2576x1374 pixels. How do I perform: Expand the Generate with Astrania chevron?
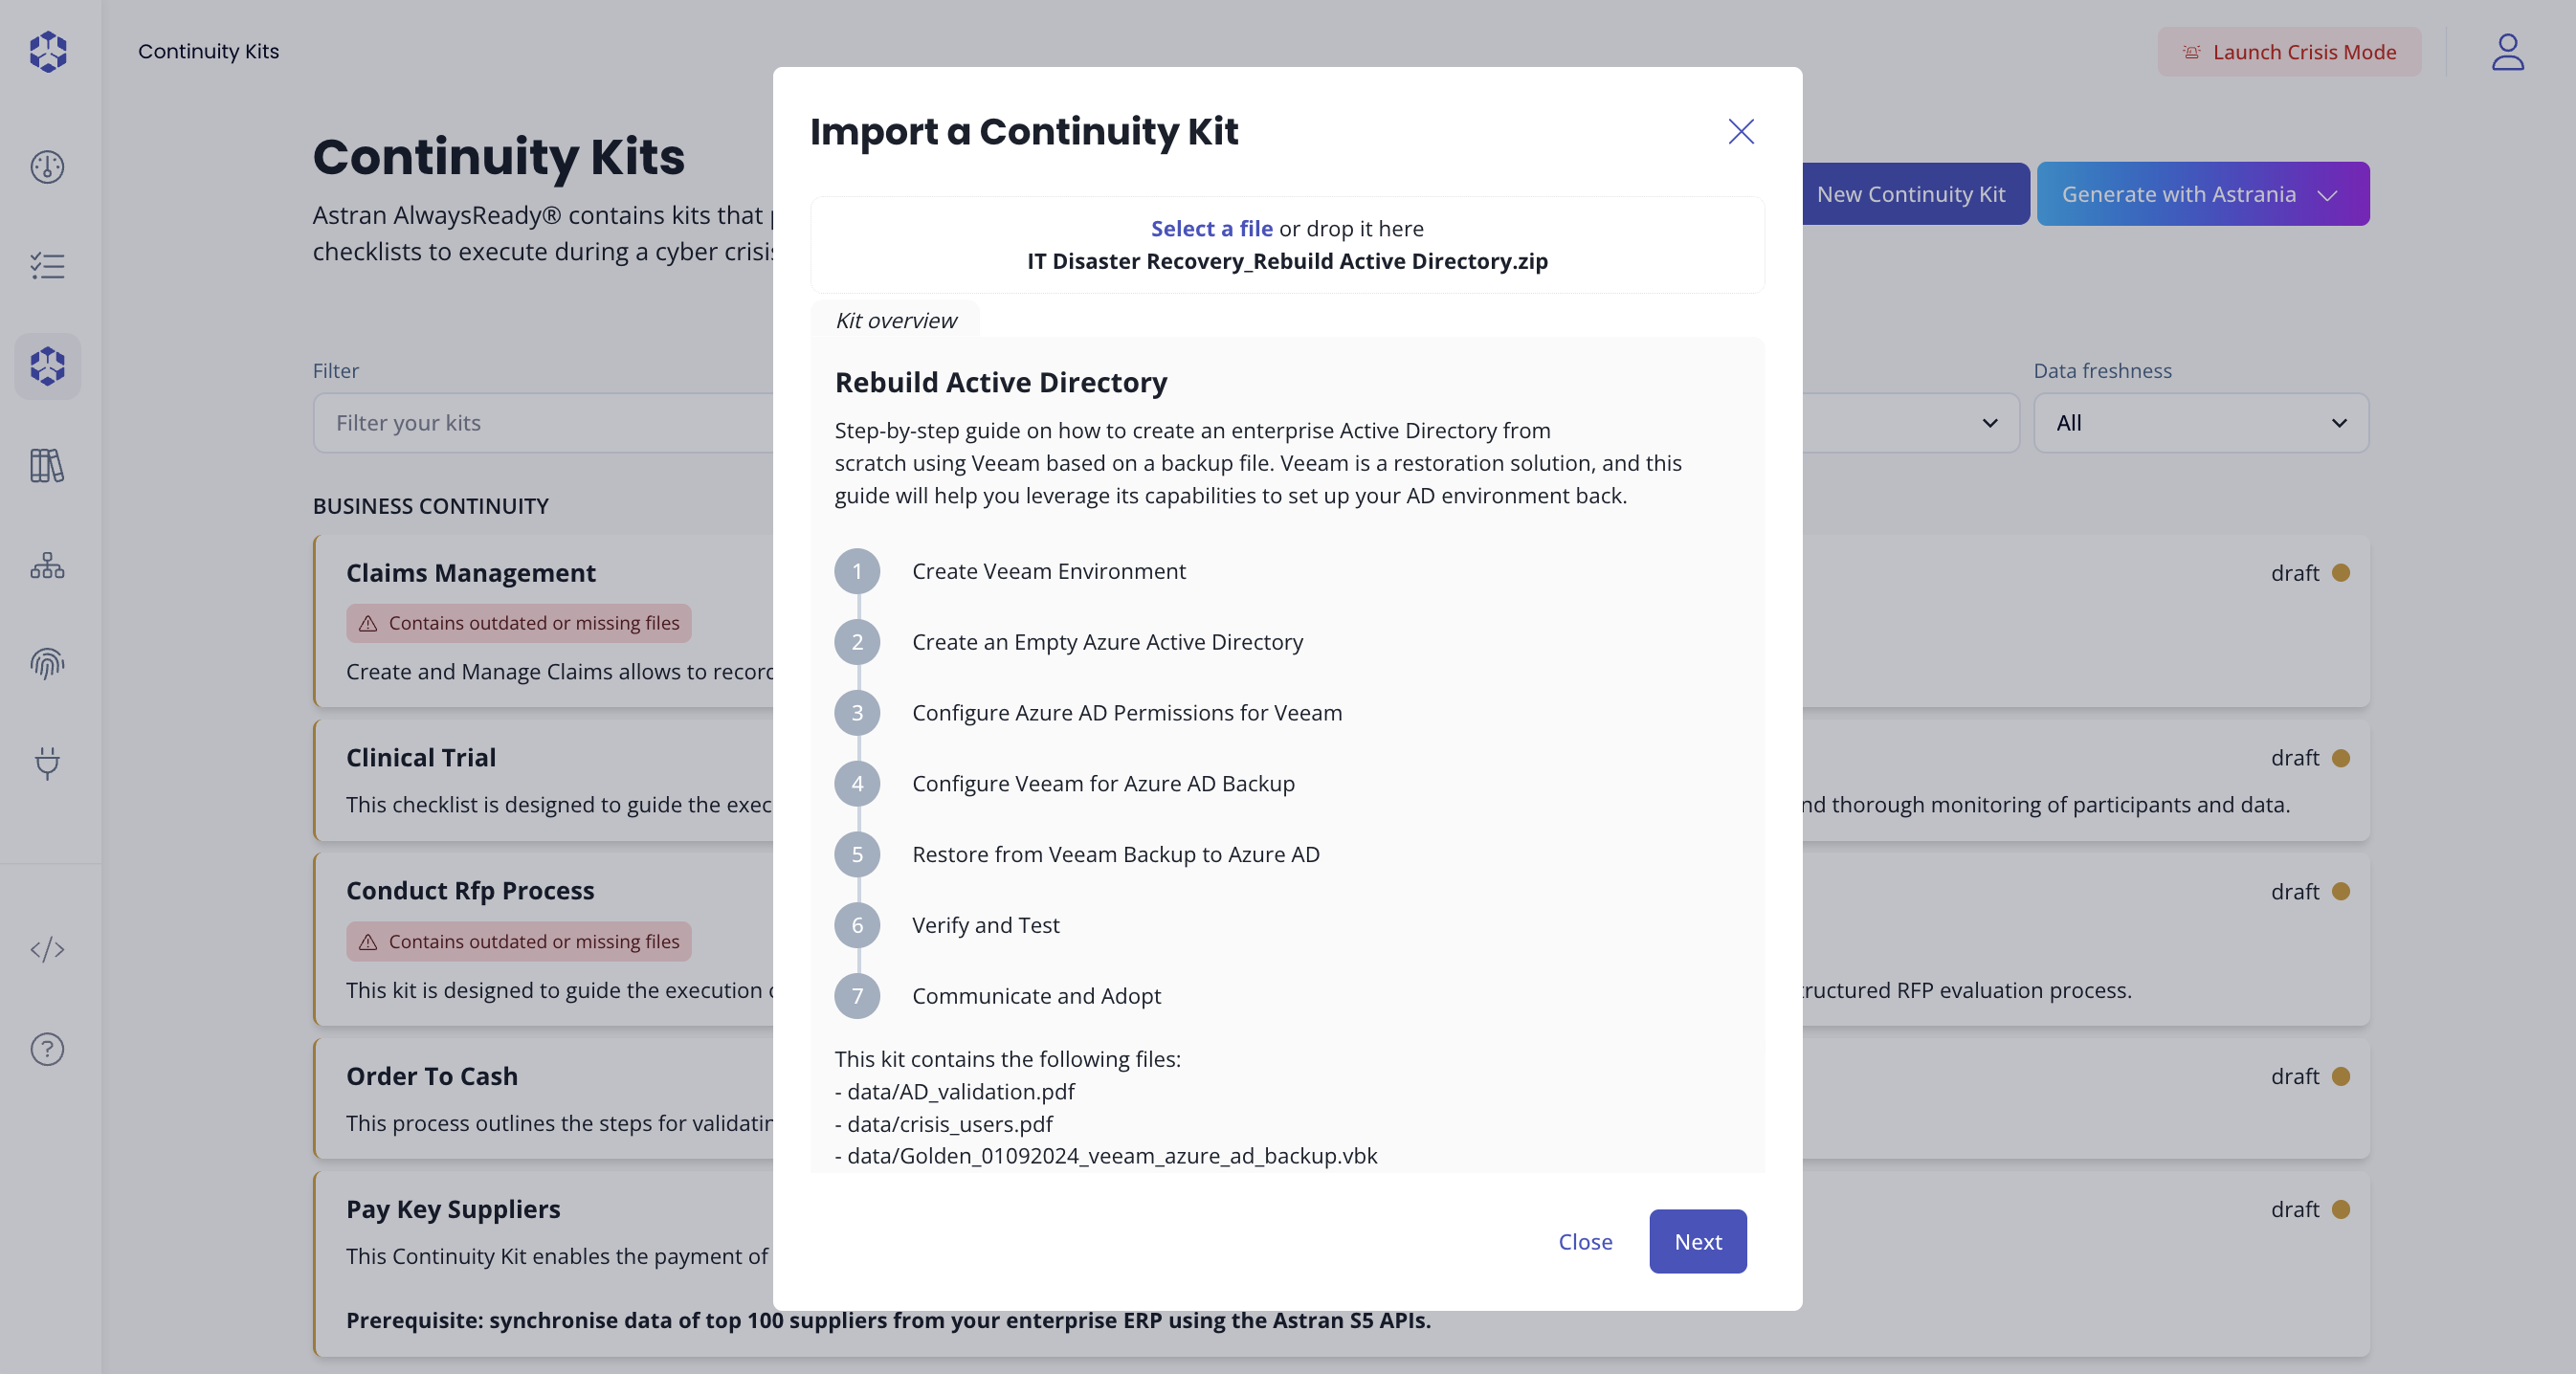(x=2327, y=195)
